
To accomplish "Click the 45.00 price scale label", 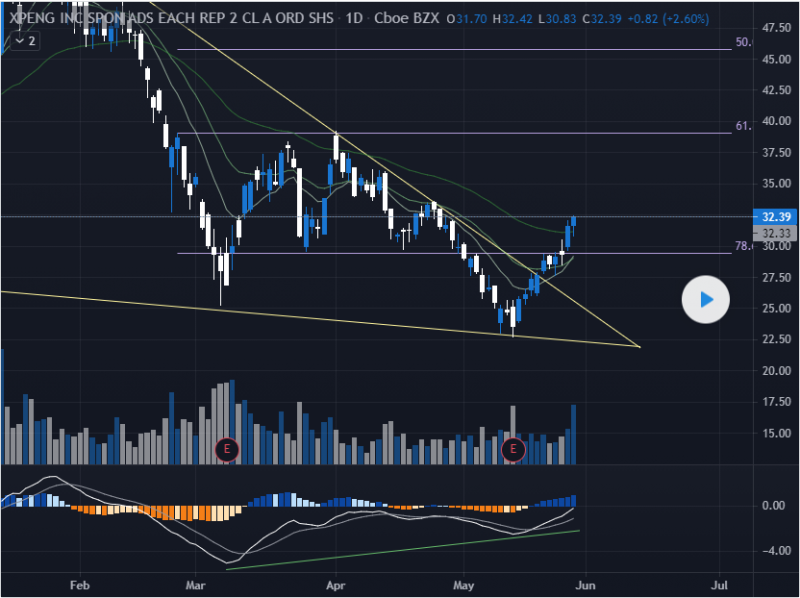I will tap(777, 59).
